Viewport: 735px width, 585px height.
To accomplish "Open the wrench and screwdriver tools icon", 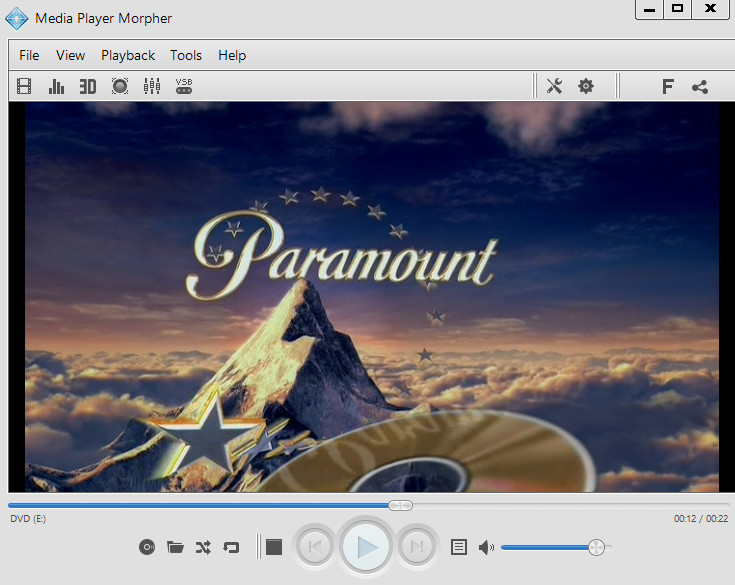I will (x=554, y=86).
